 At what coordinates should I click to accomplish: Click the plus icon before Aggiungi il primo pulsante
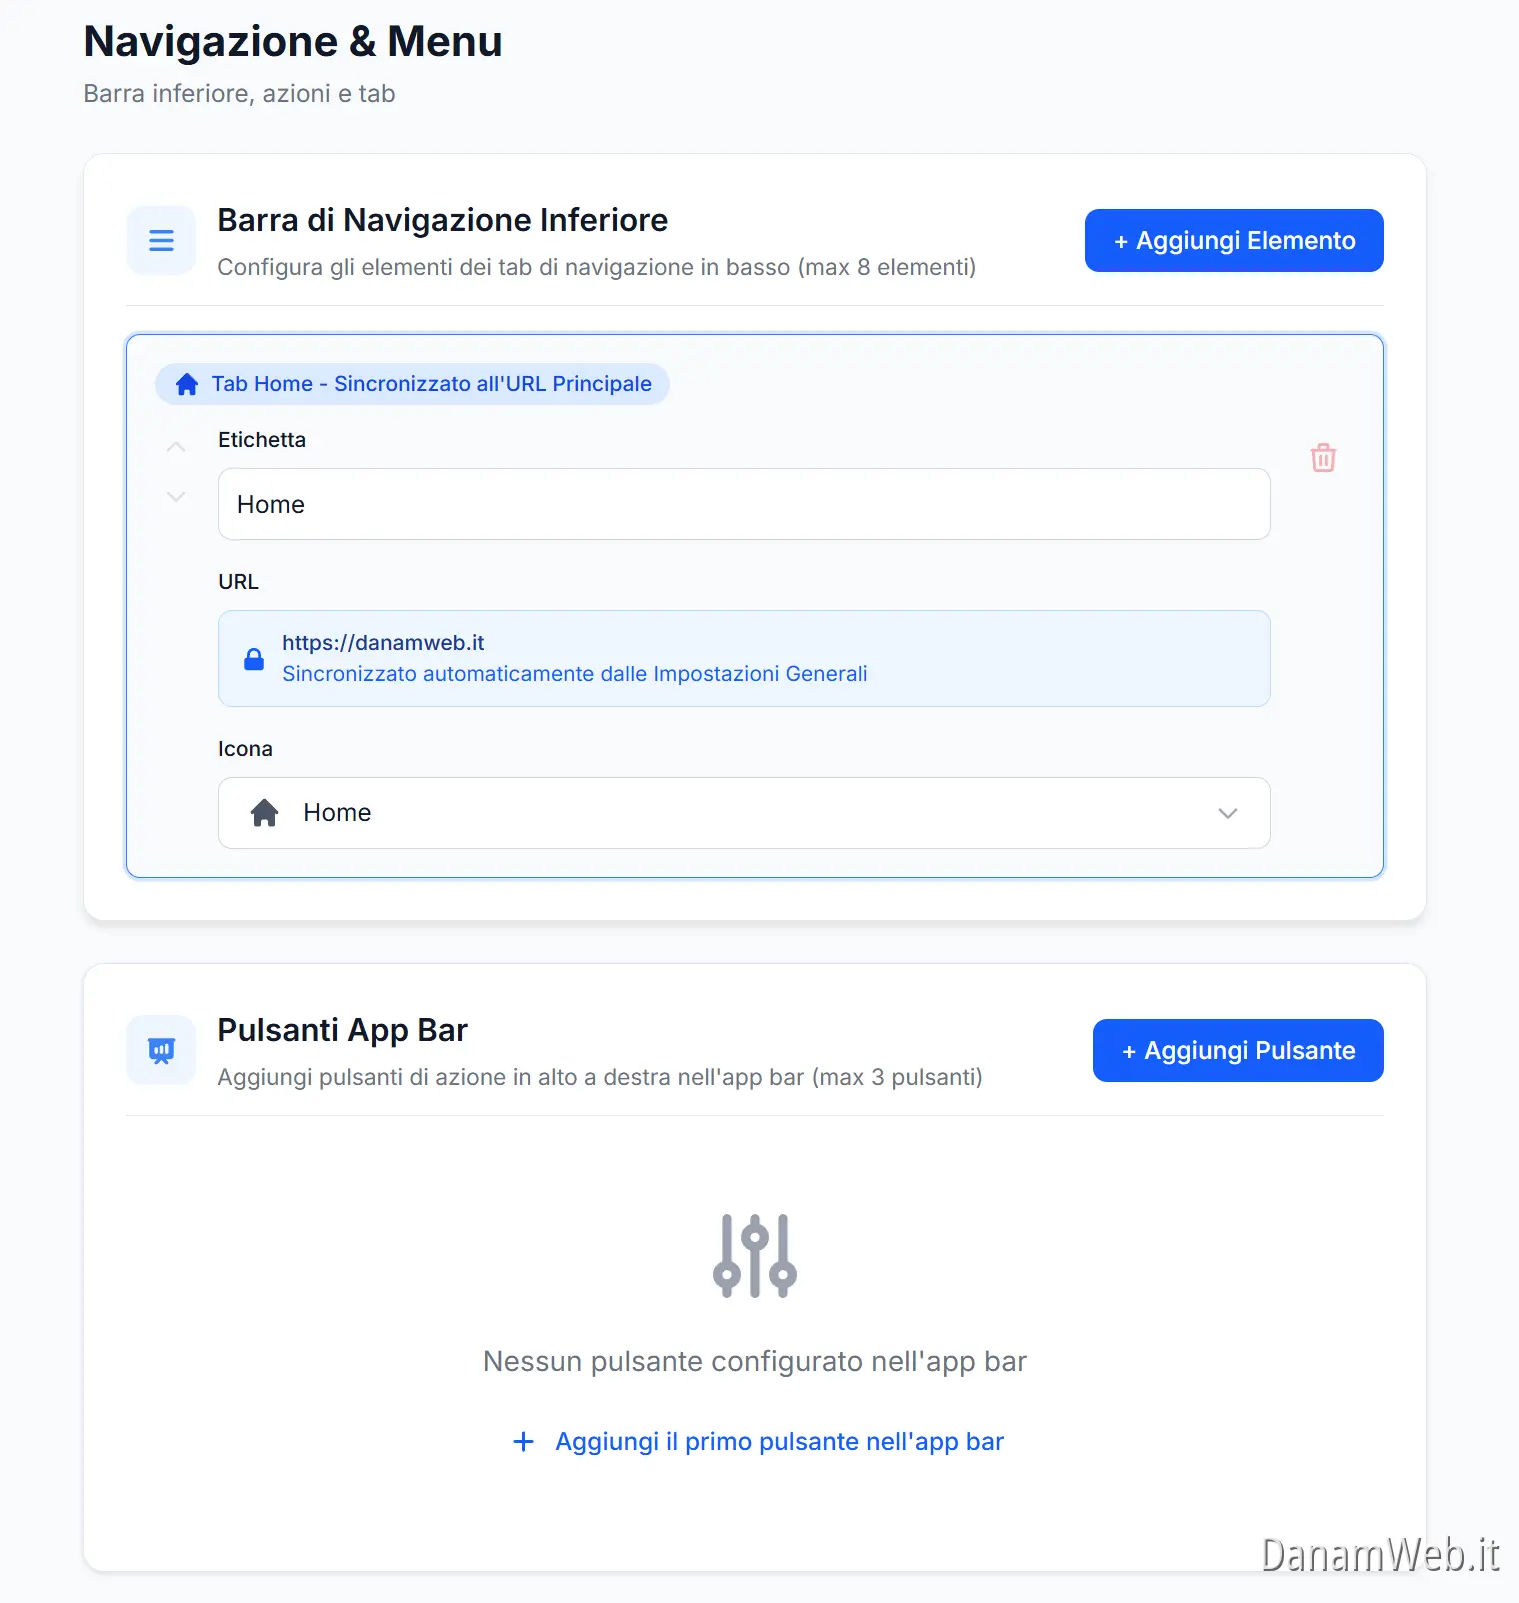523,1441
